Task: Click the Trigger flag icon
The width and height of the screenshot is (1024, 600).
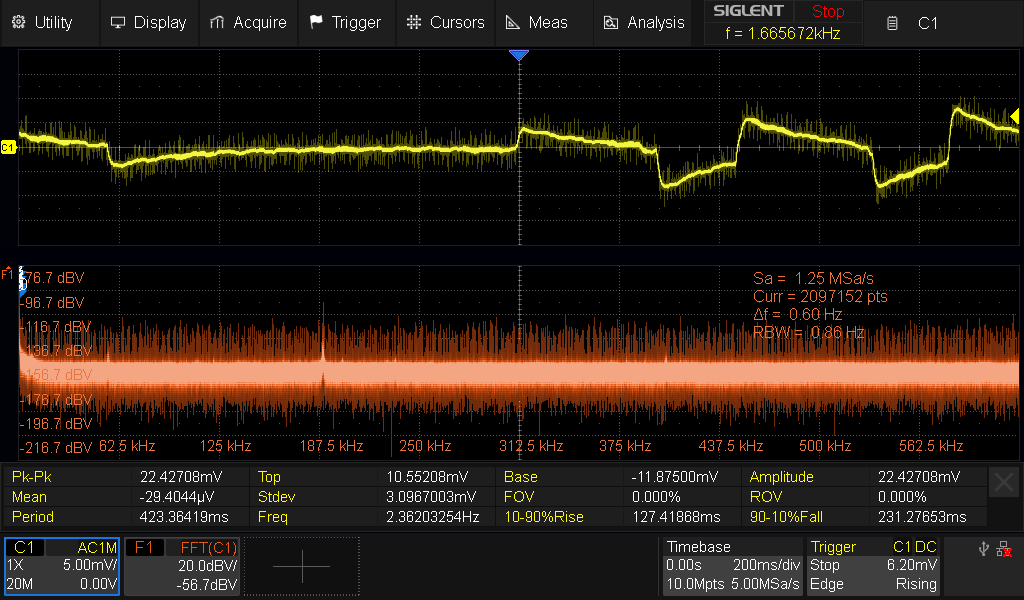Action: (x=316, y=22)
